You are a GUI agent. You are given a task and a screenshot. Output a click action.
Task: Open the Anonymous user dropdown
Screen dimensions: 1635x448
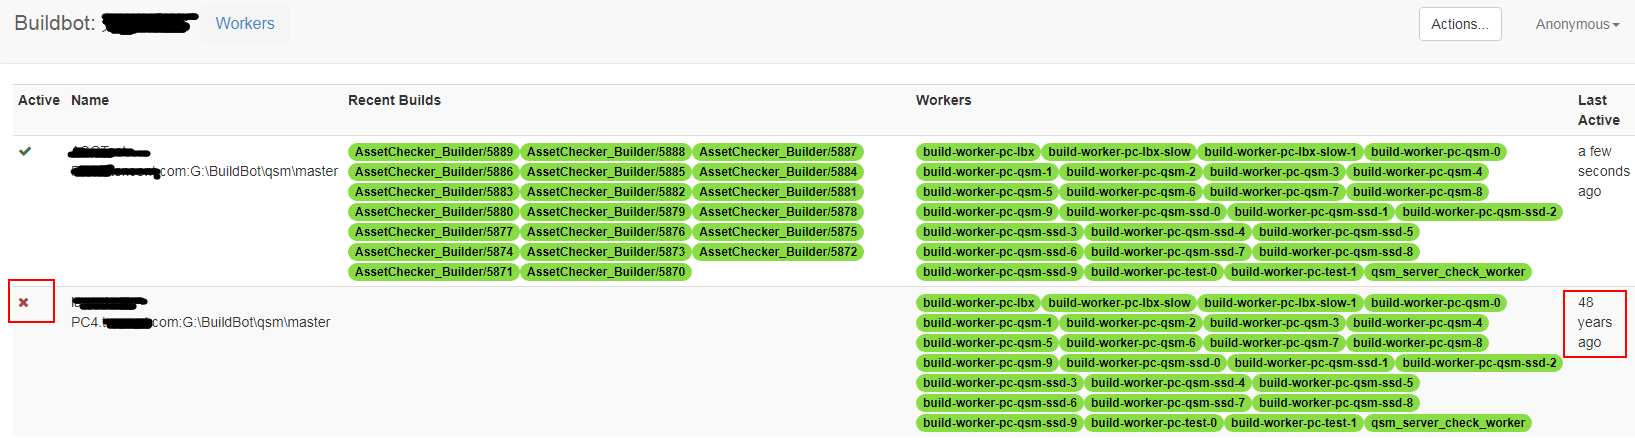pos(1577,24)
